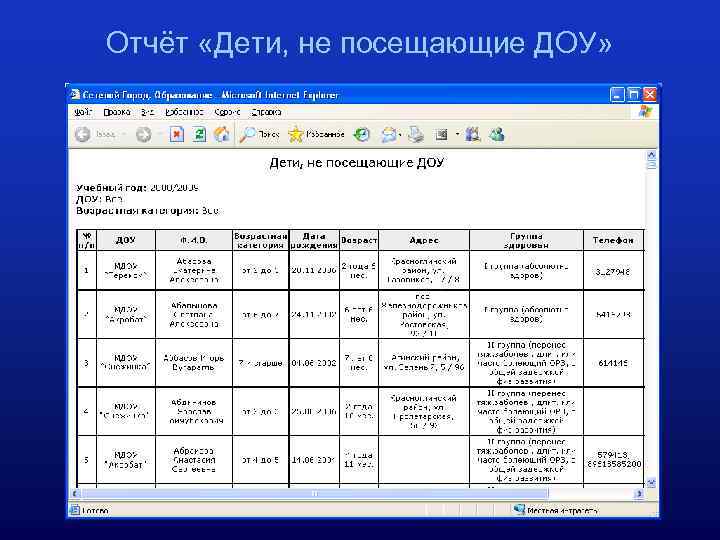Click the horizontal scrollbar thumb
The image size is (720, 540).
point(315,494)
